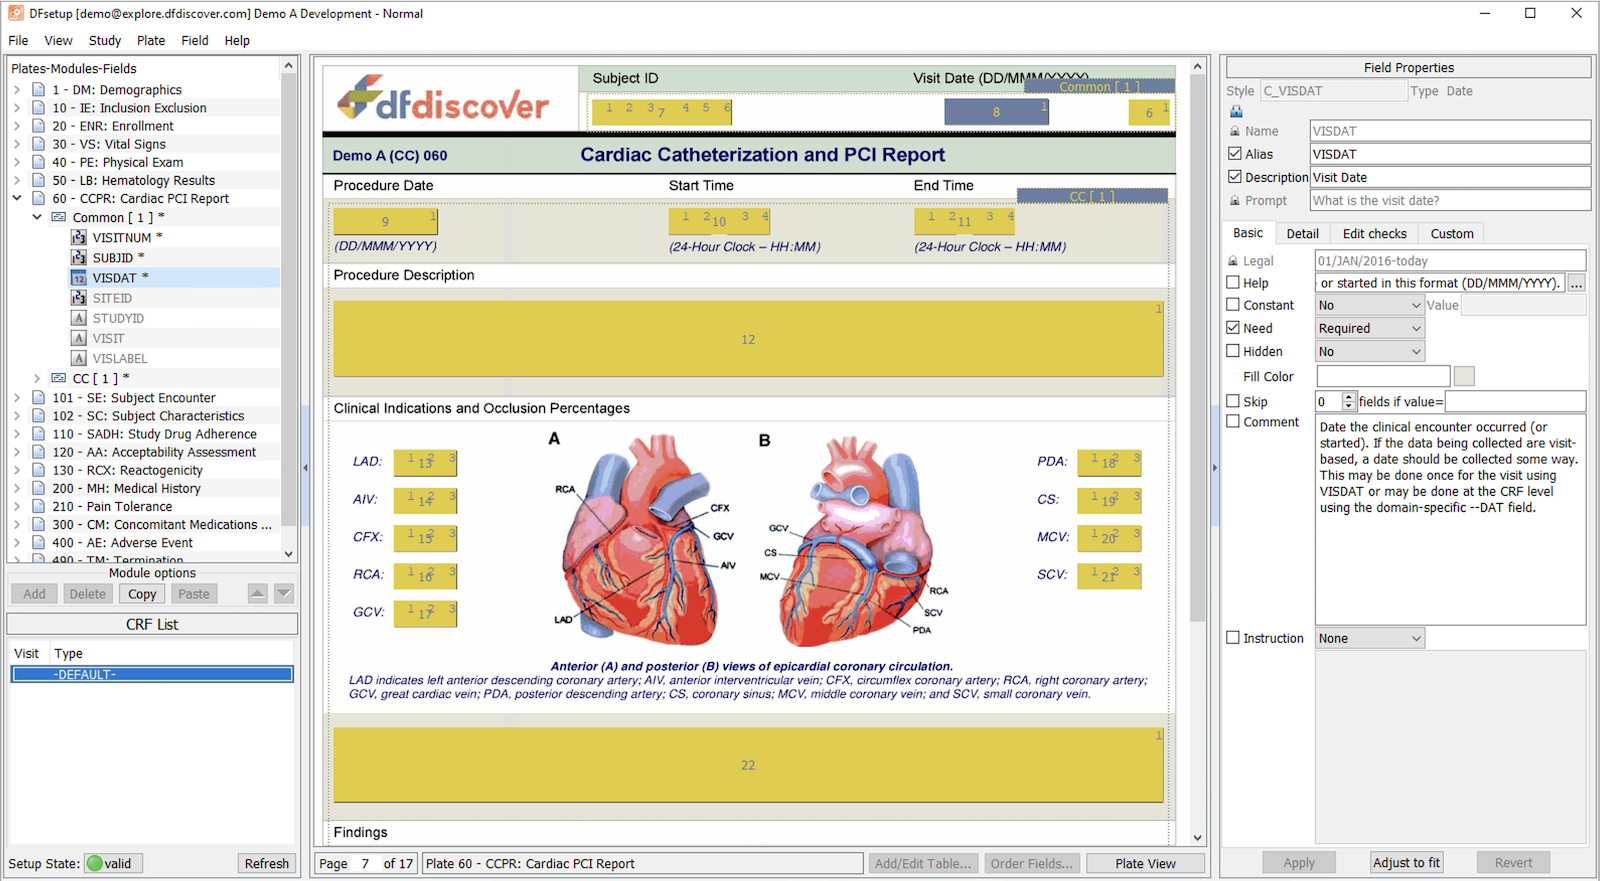Open the Need dropdown showing Required

[1369, 328]
